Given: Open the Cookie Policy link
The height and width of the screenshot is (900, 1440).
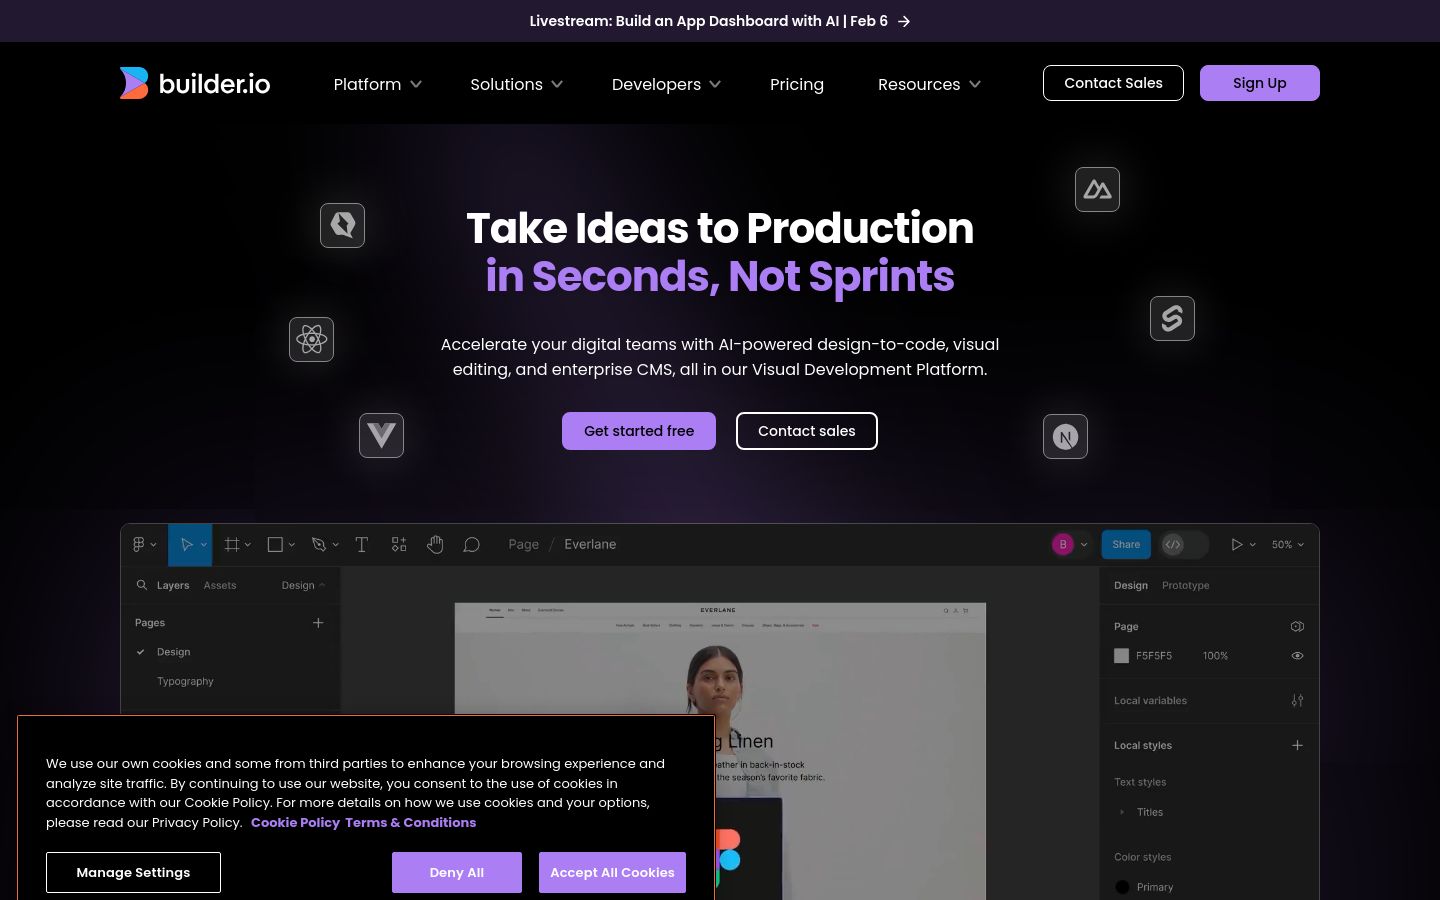Looking at the screenshot, I should click(x=295, y=822).
